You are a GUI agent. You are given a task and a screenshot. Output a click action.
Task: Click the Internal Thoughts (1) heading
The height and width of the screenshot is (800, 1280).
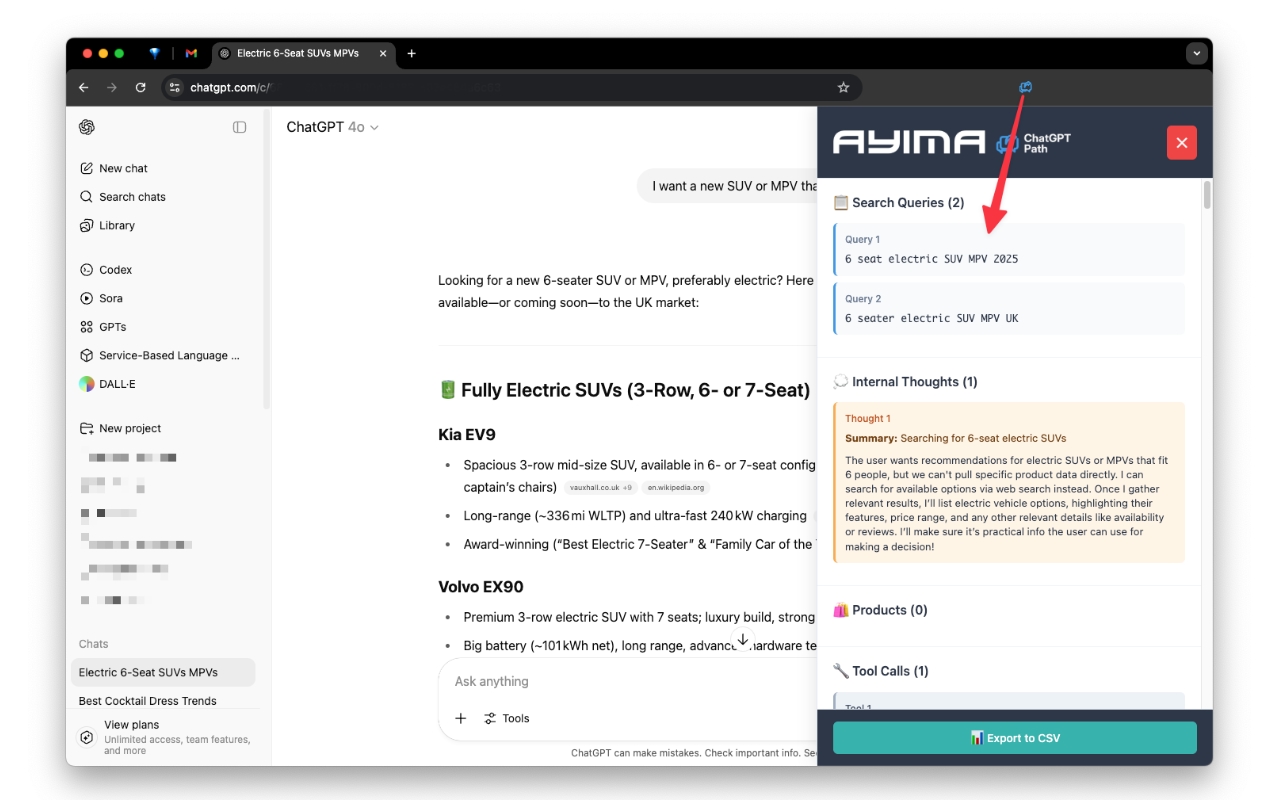tap(905, 382)
